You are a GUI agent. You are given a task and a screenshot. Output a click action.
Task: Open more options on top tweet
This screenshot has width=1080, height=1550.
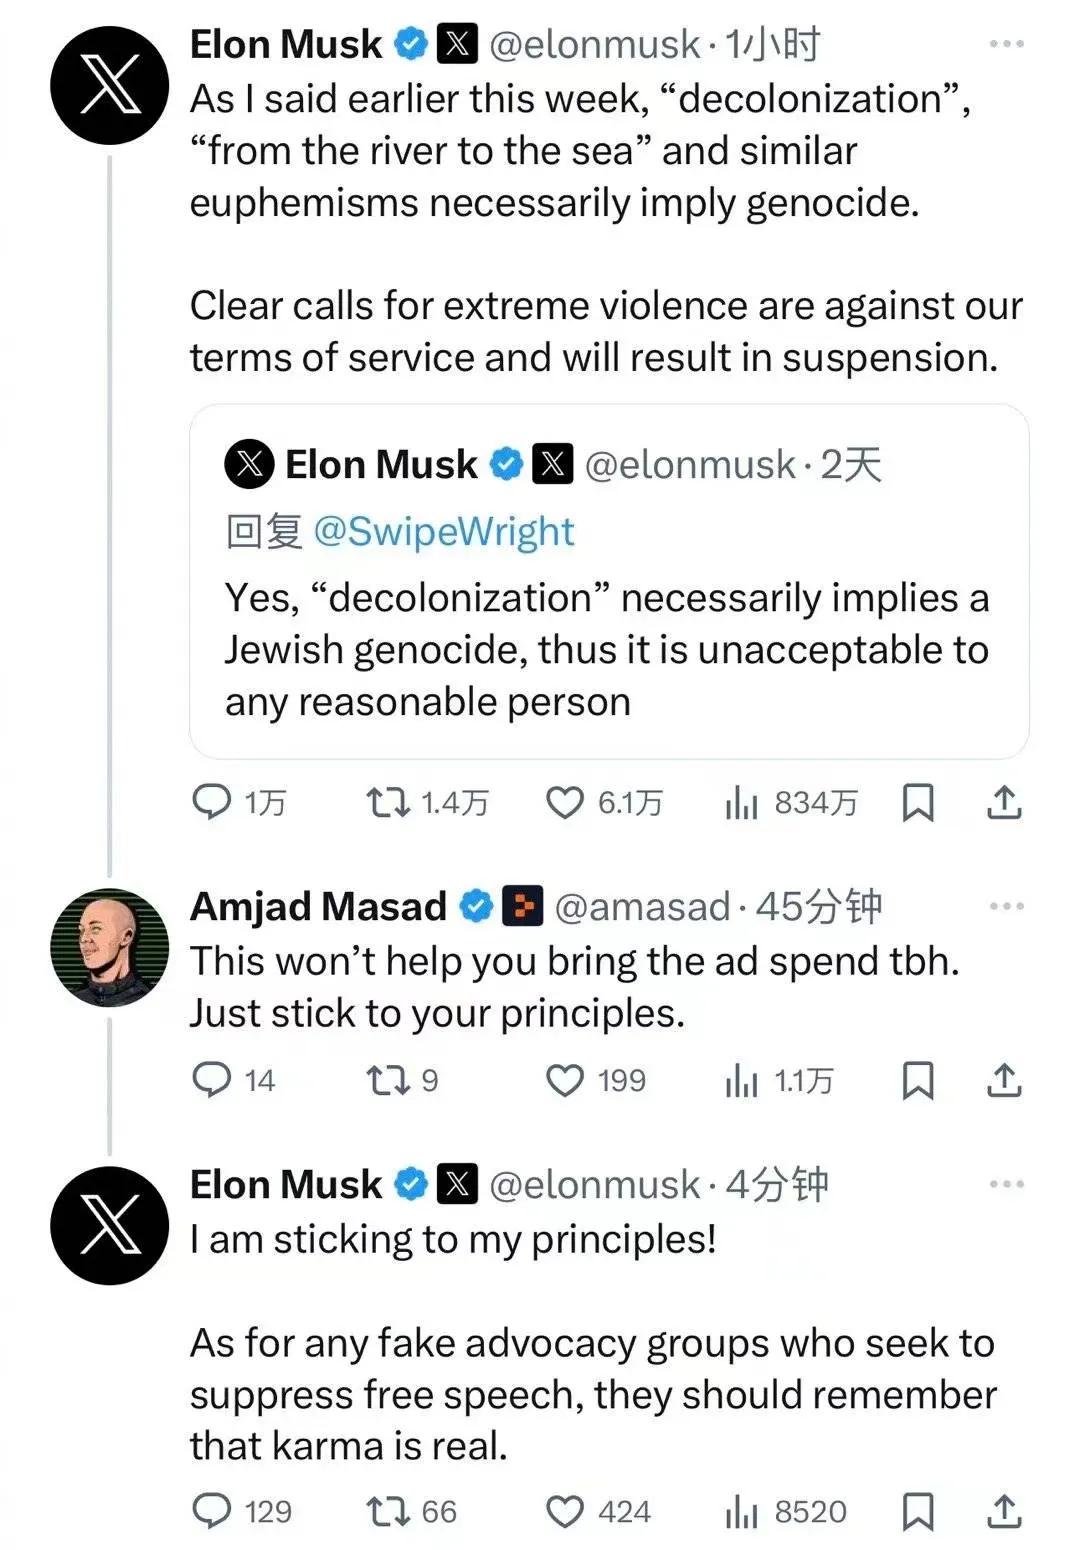[1006, 43]
